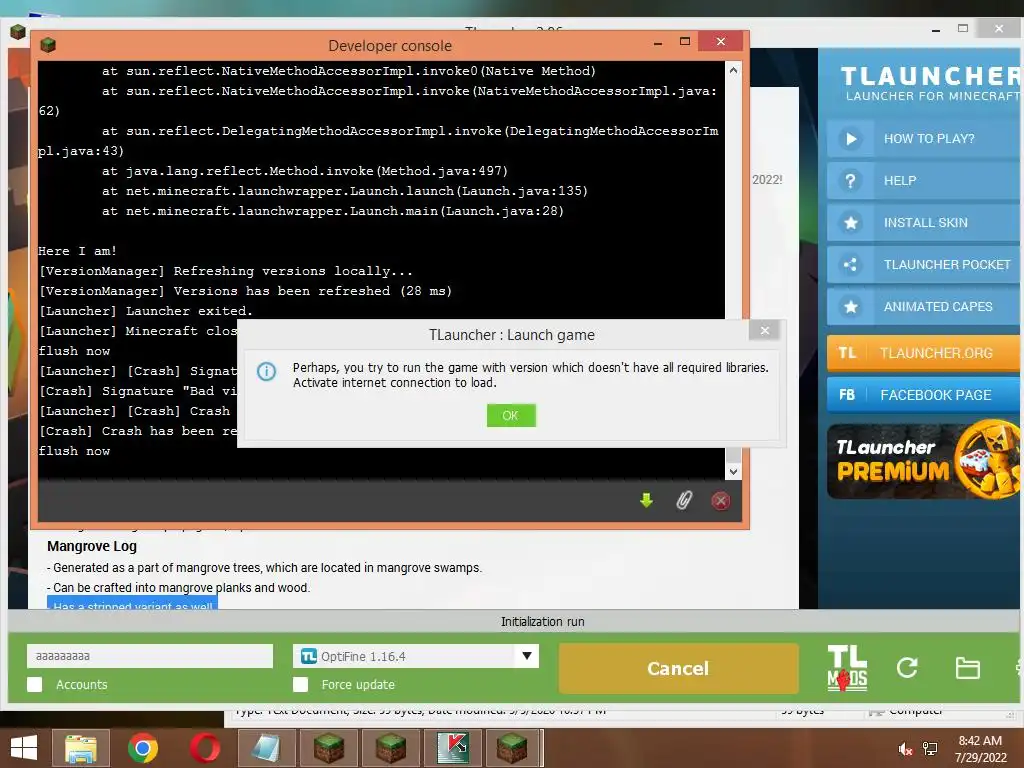Viewport: 1024px width, 768px height.
Task: Click the red clear icon in Developer console
Action: (x=720, y=501)
